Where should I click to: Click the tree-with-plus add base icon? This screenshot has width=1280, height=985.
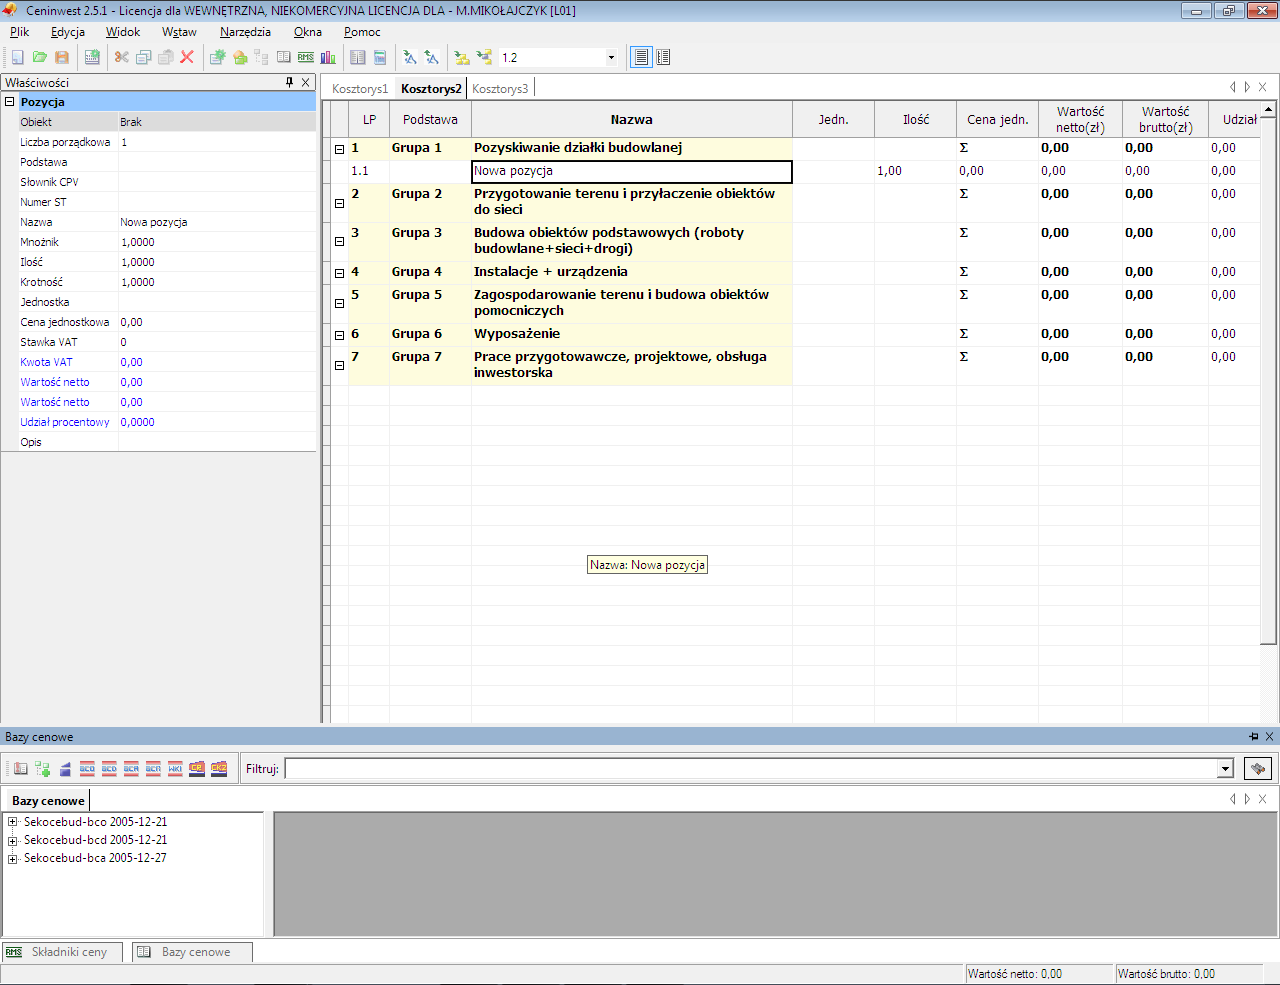point(43,769)
